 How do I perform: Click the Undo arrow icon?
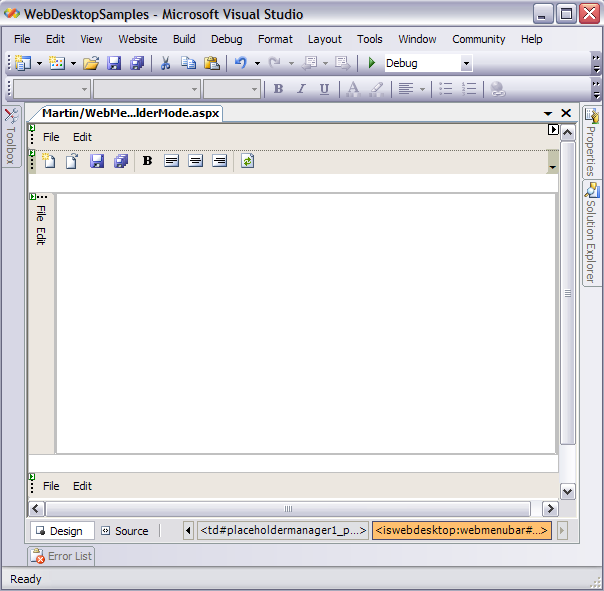240,63
